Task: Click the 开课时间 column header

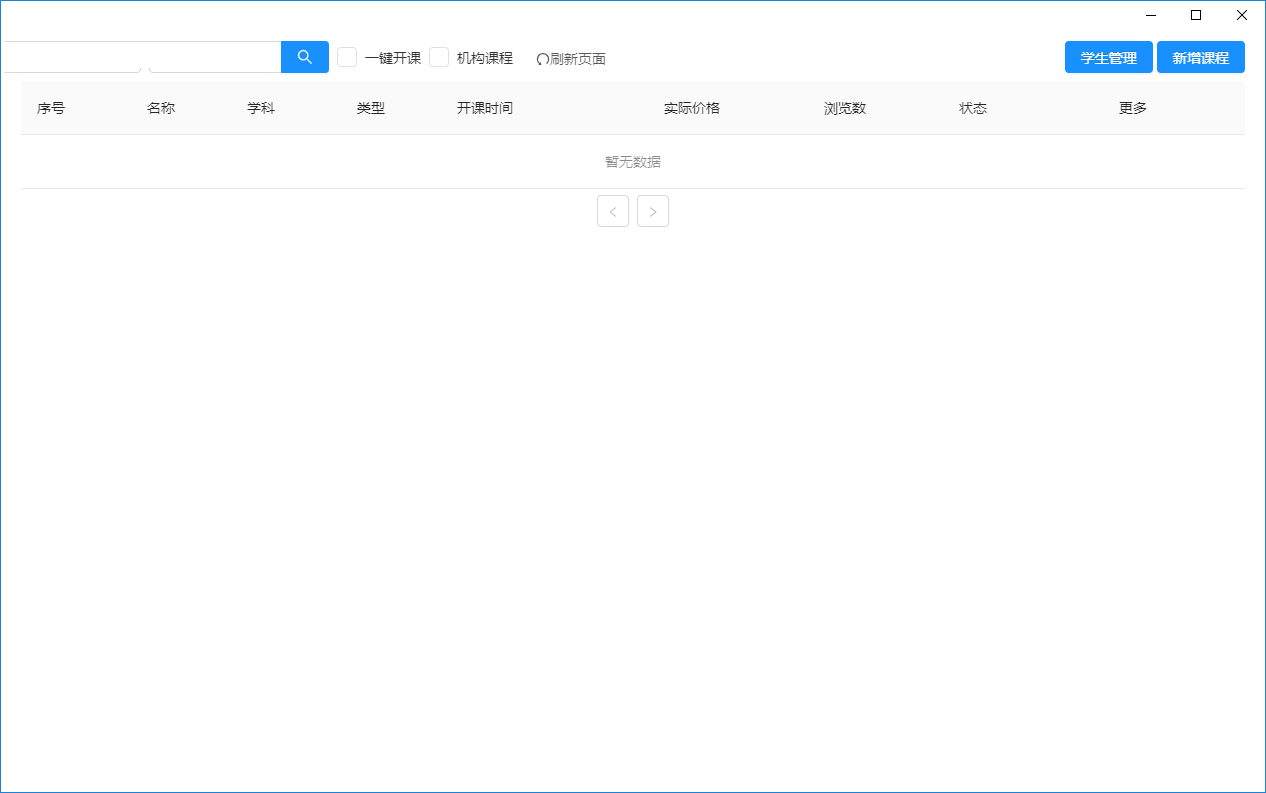Action: pos(485,108)
